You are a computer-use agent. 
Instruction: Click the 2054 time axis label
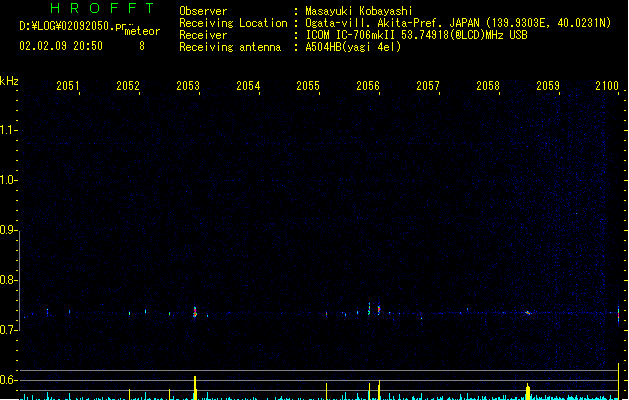[x=248, y=86]
